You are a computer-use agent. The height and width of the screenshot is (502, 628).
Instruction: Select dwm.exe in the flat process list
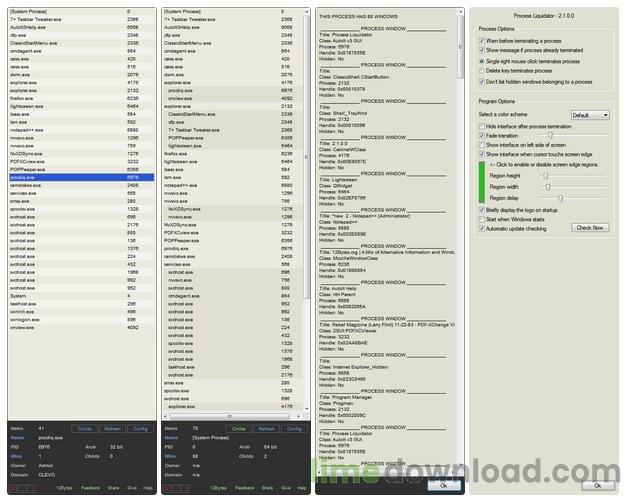point(81,75)
